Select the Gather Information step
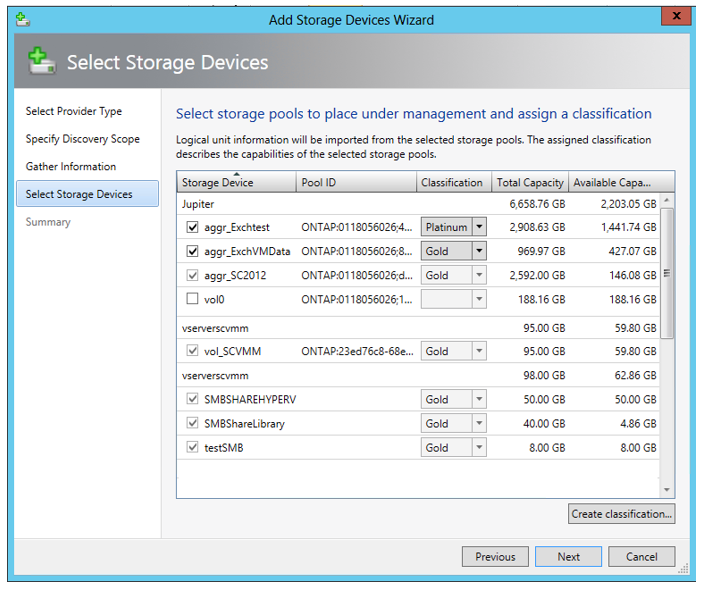This screenshot has height=589, width=702. [71, 167]
